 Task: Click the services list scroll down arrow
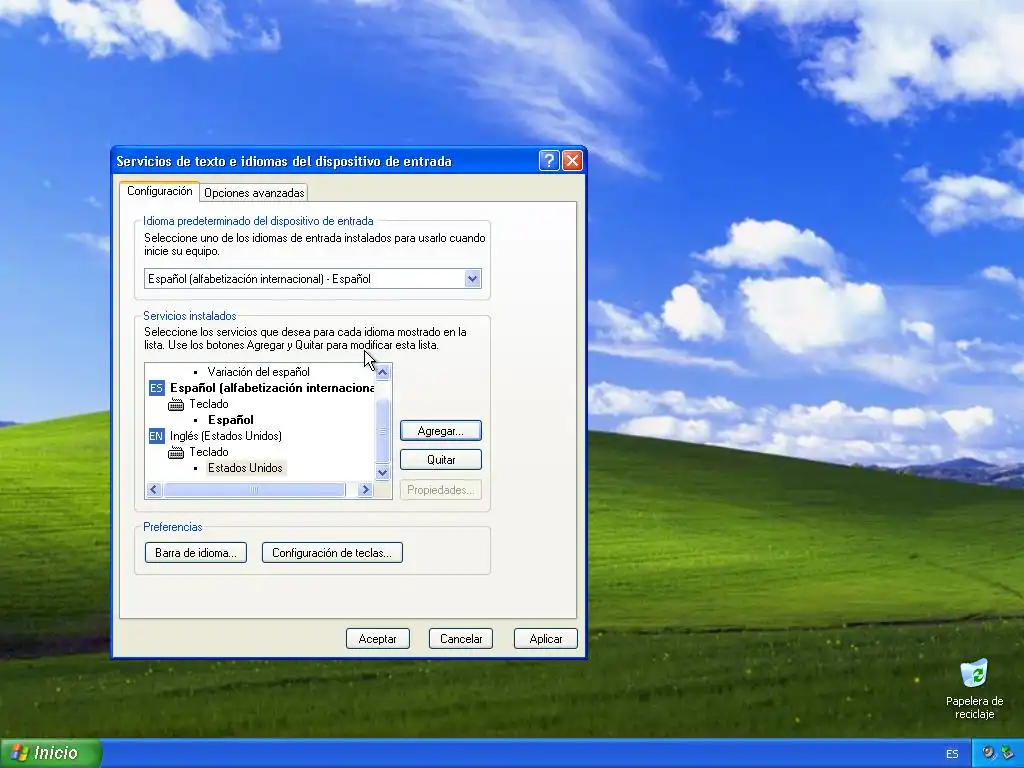[383, 472]
